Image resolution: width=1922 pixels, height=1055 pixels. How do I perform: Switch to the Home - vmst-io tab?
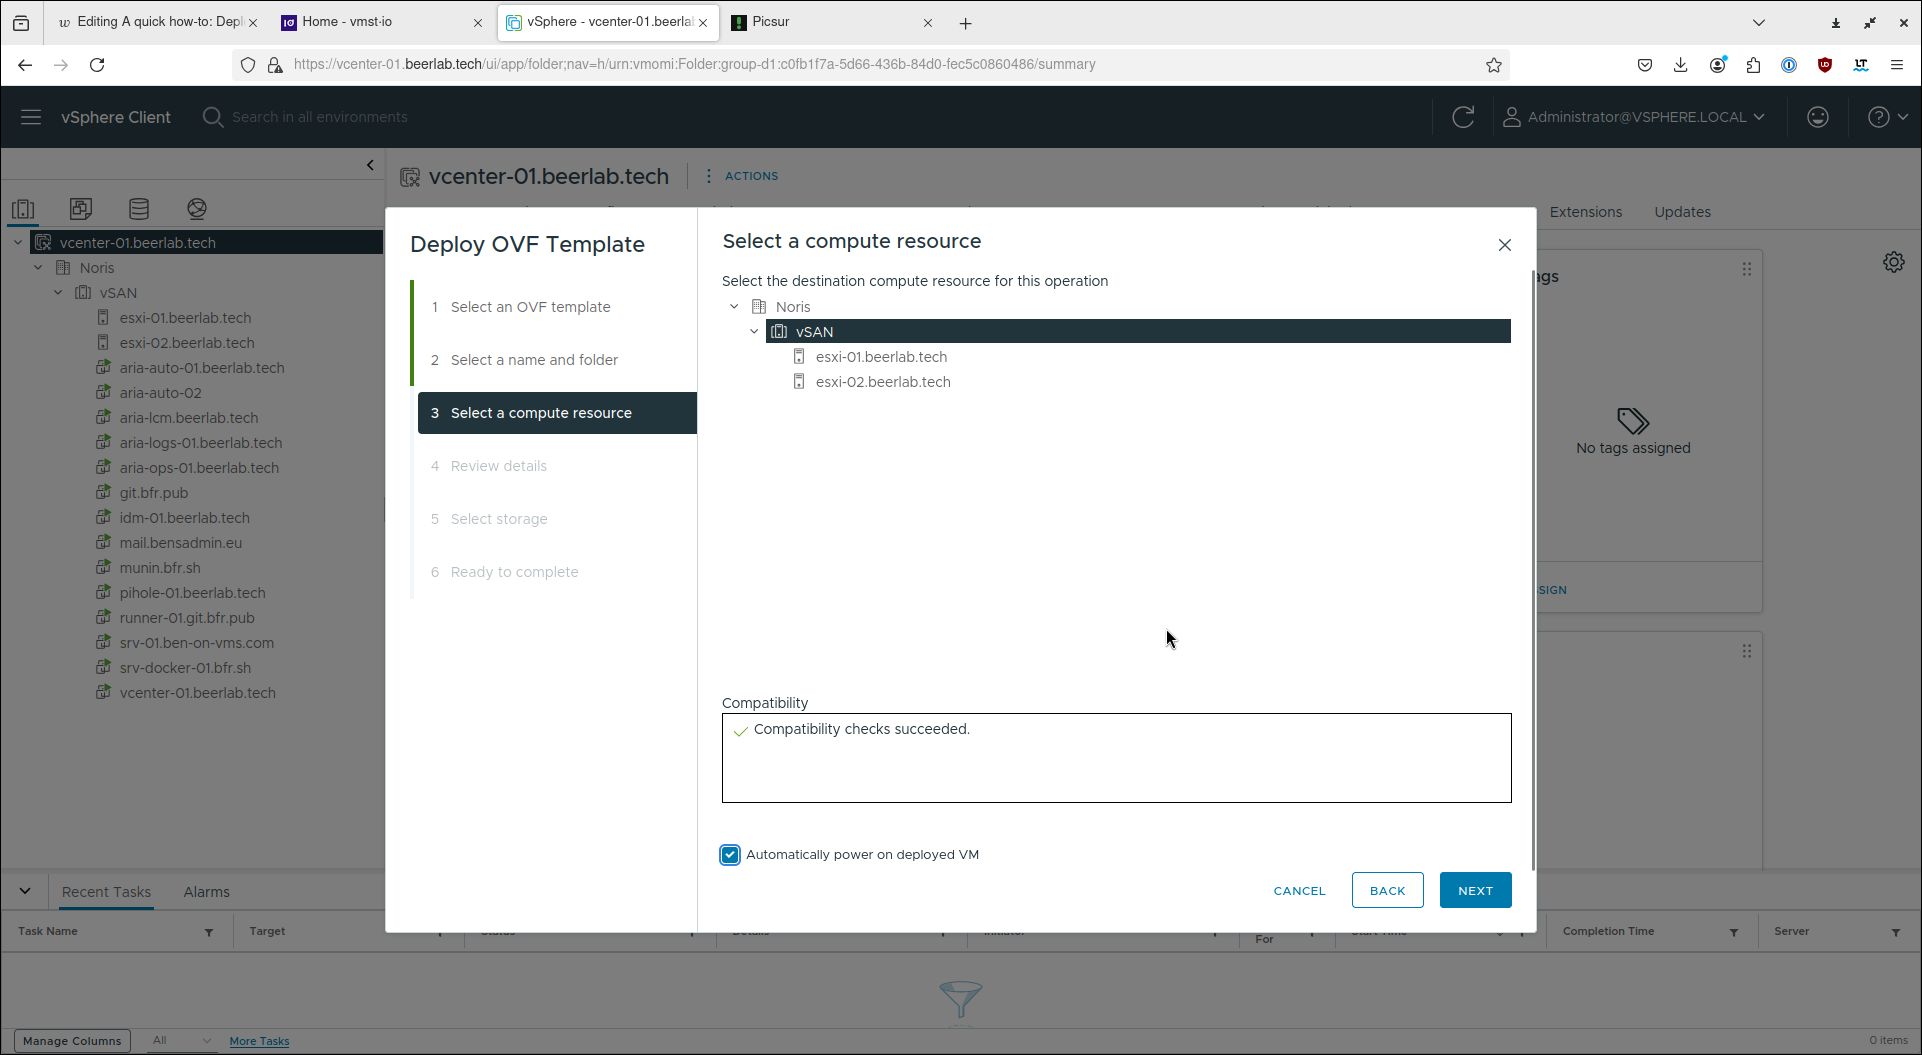click(383, 22)
